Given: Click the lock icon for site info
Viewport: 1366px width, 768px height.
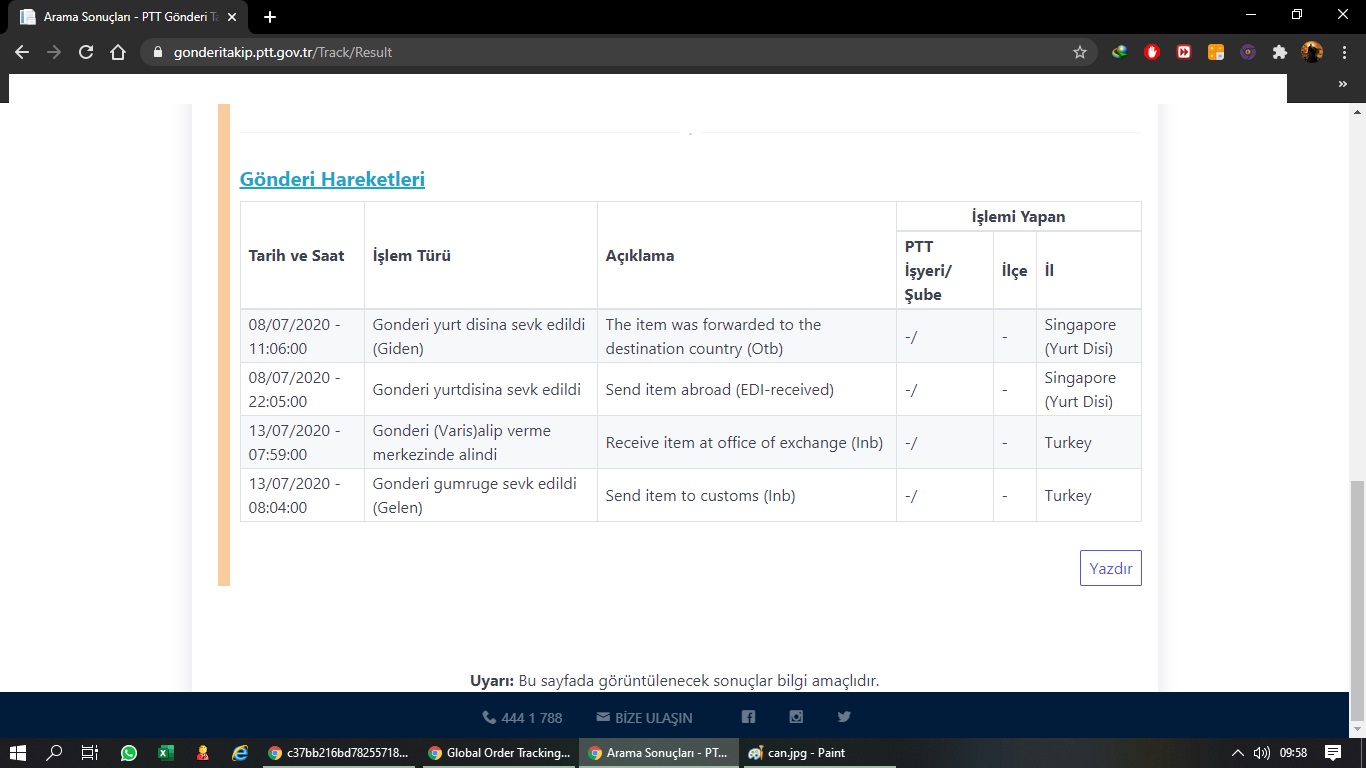Looking at the screenshot, I should point(158,52).
